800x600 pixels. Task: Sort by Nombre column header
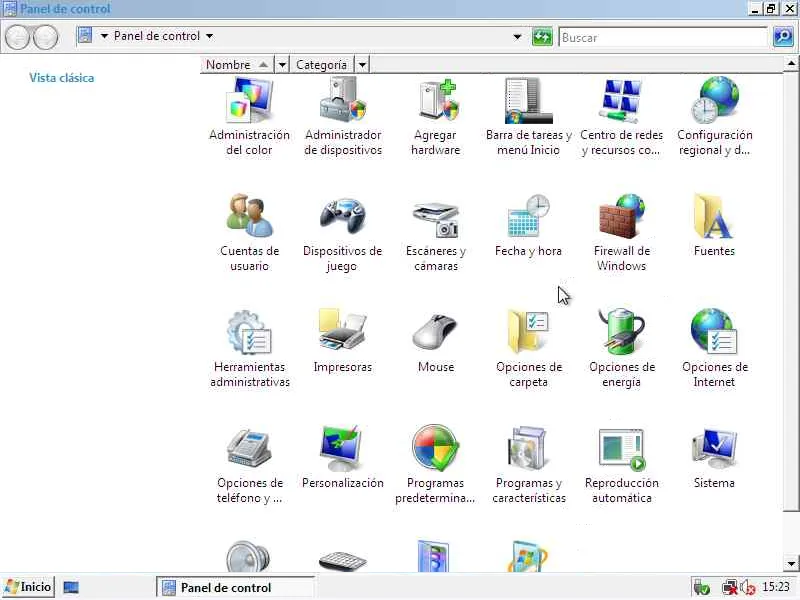238,65
